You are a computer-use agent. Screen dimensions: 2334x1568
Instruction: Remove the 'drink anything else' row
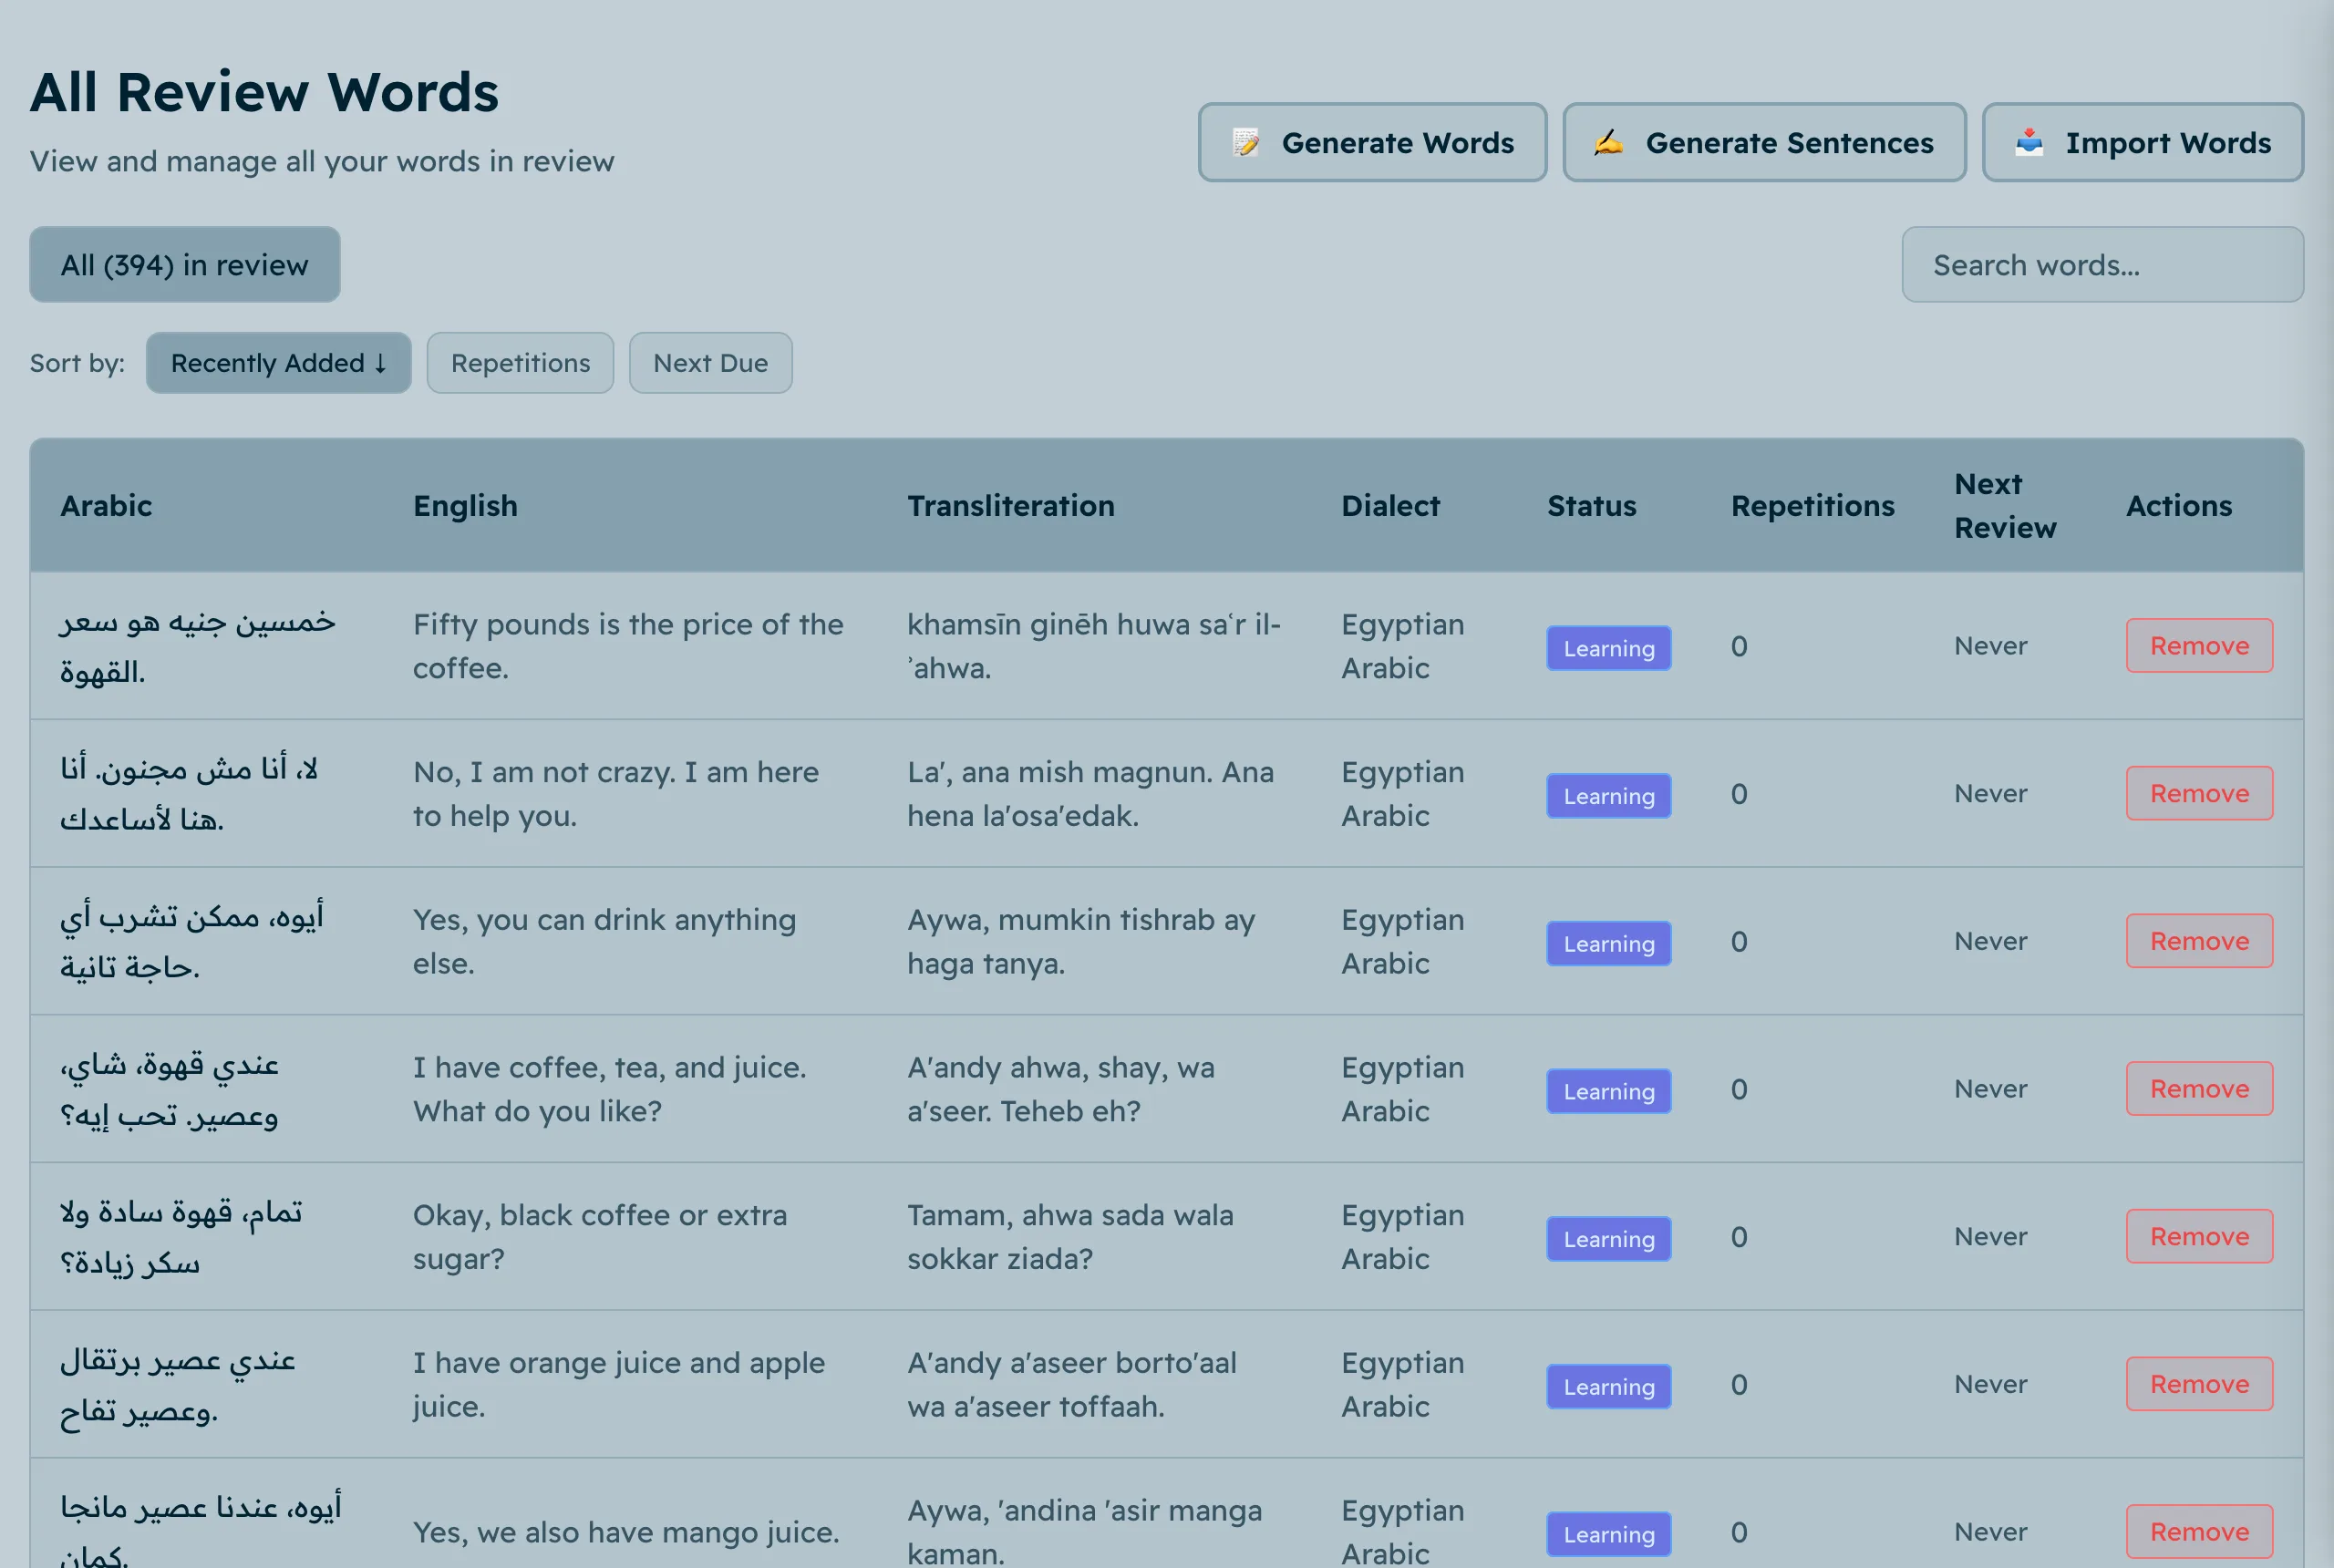[x=2199, y=941]
